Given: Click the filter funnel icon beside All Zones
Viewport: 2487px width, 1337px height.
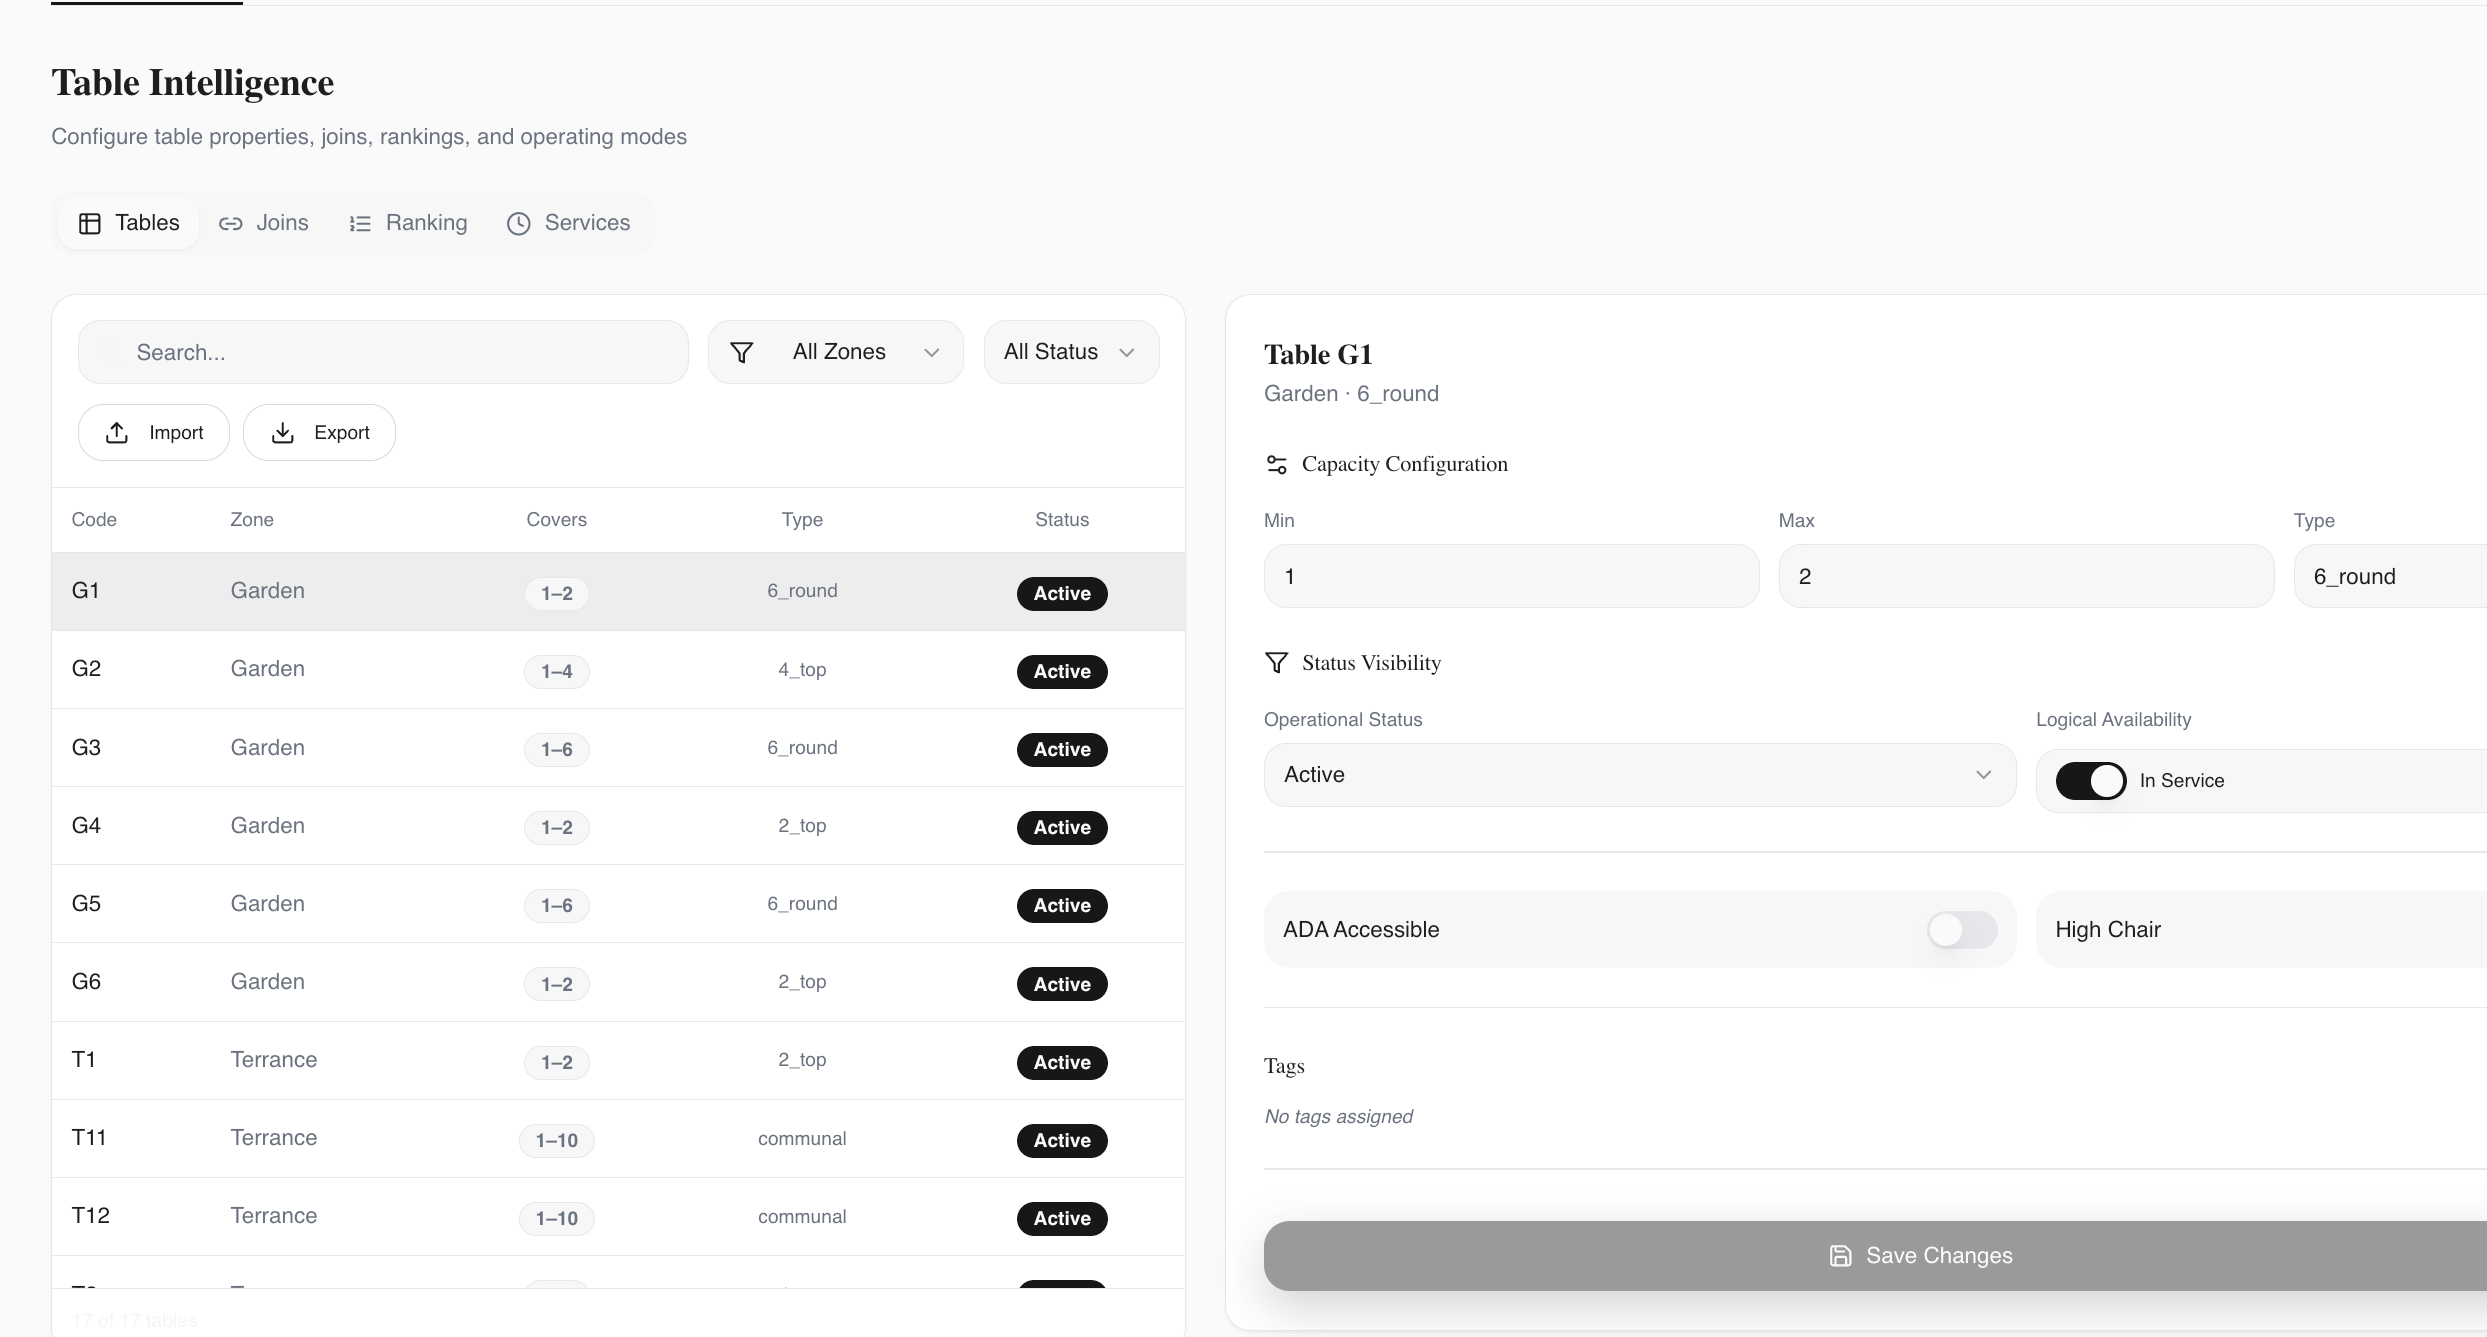Looking at the screenshot, I should coord(741,352).
